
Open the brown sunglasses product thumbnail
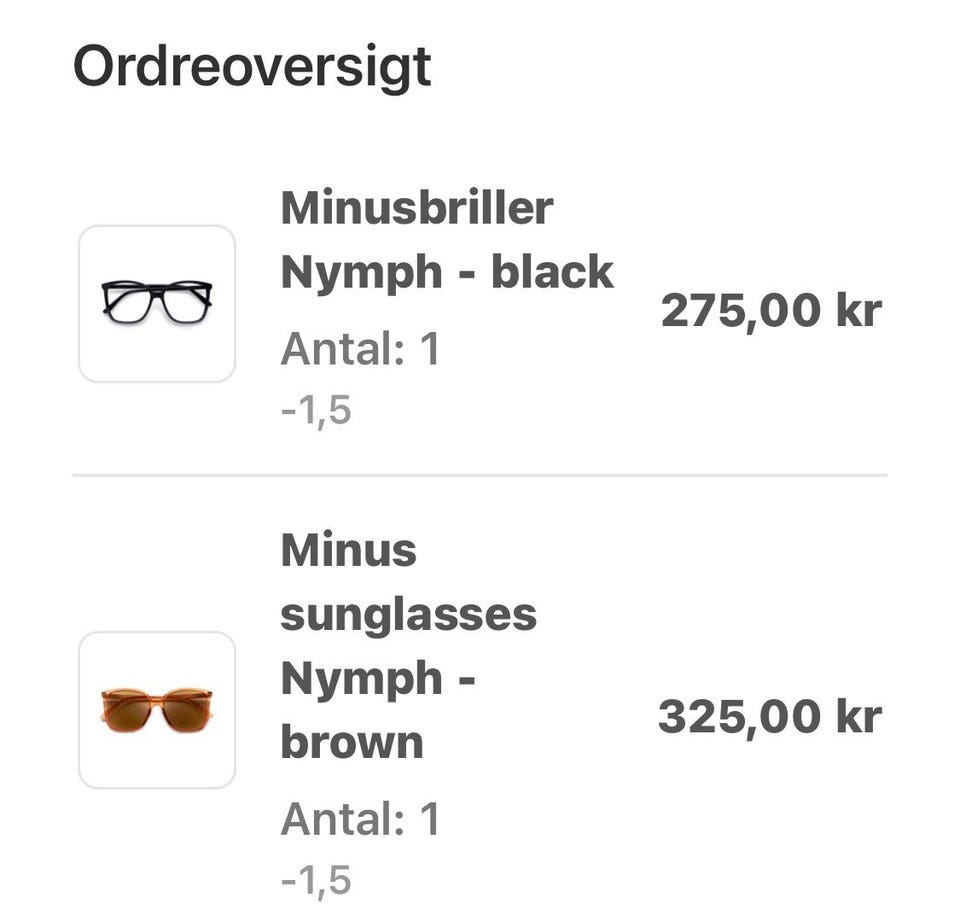pos(157,710)
